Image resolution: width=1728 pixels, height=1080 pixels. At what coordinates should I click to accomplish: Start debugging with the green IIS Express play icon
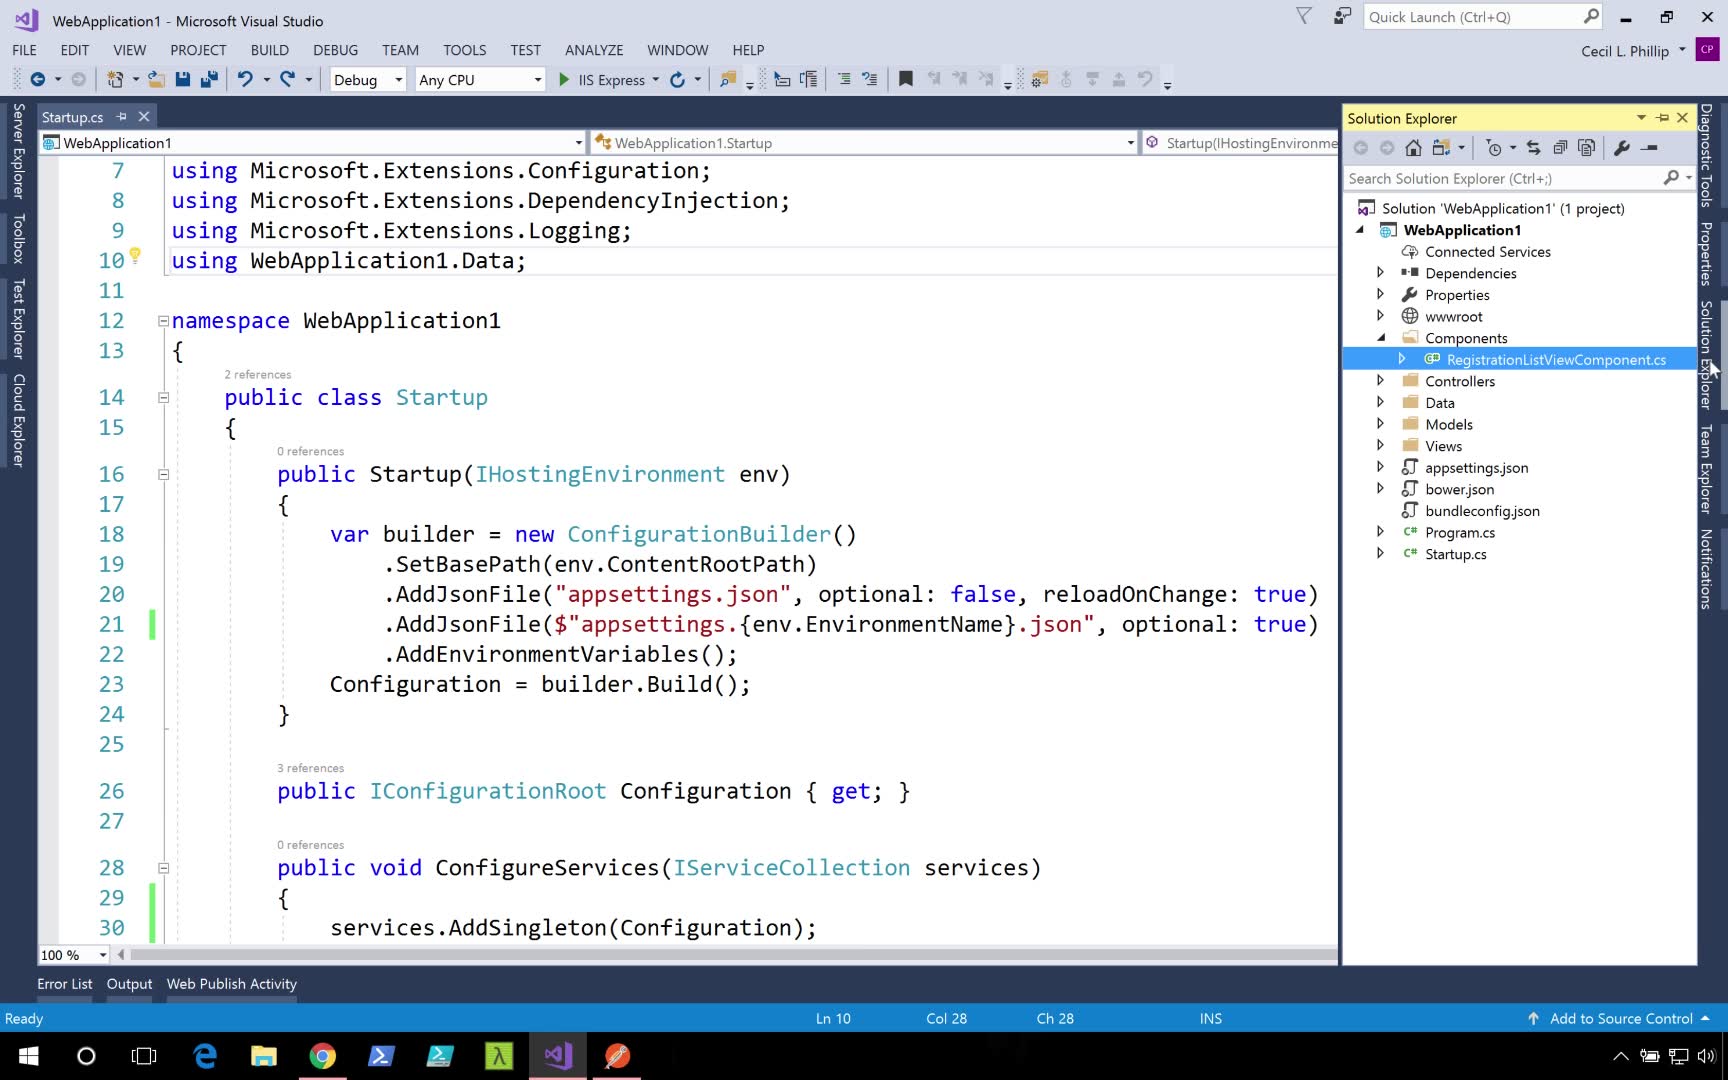564,79
